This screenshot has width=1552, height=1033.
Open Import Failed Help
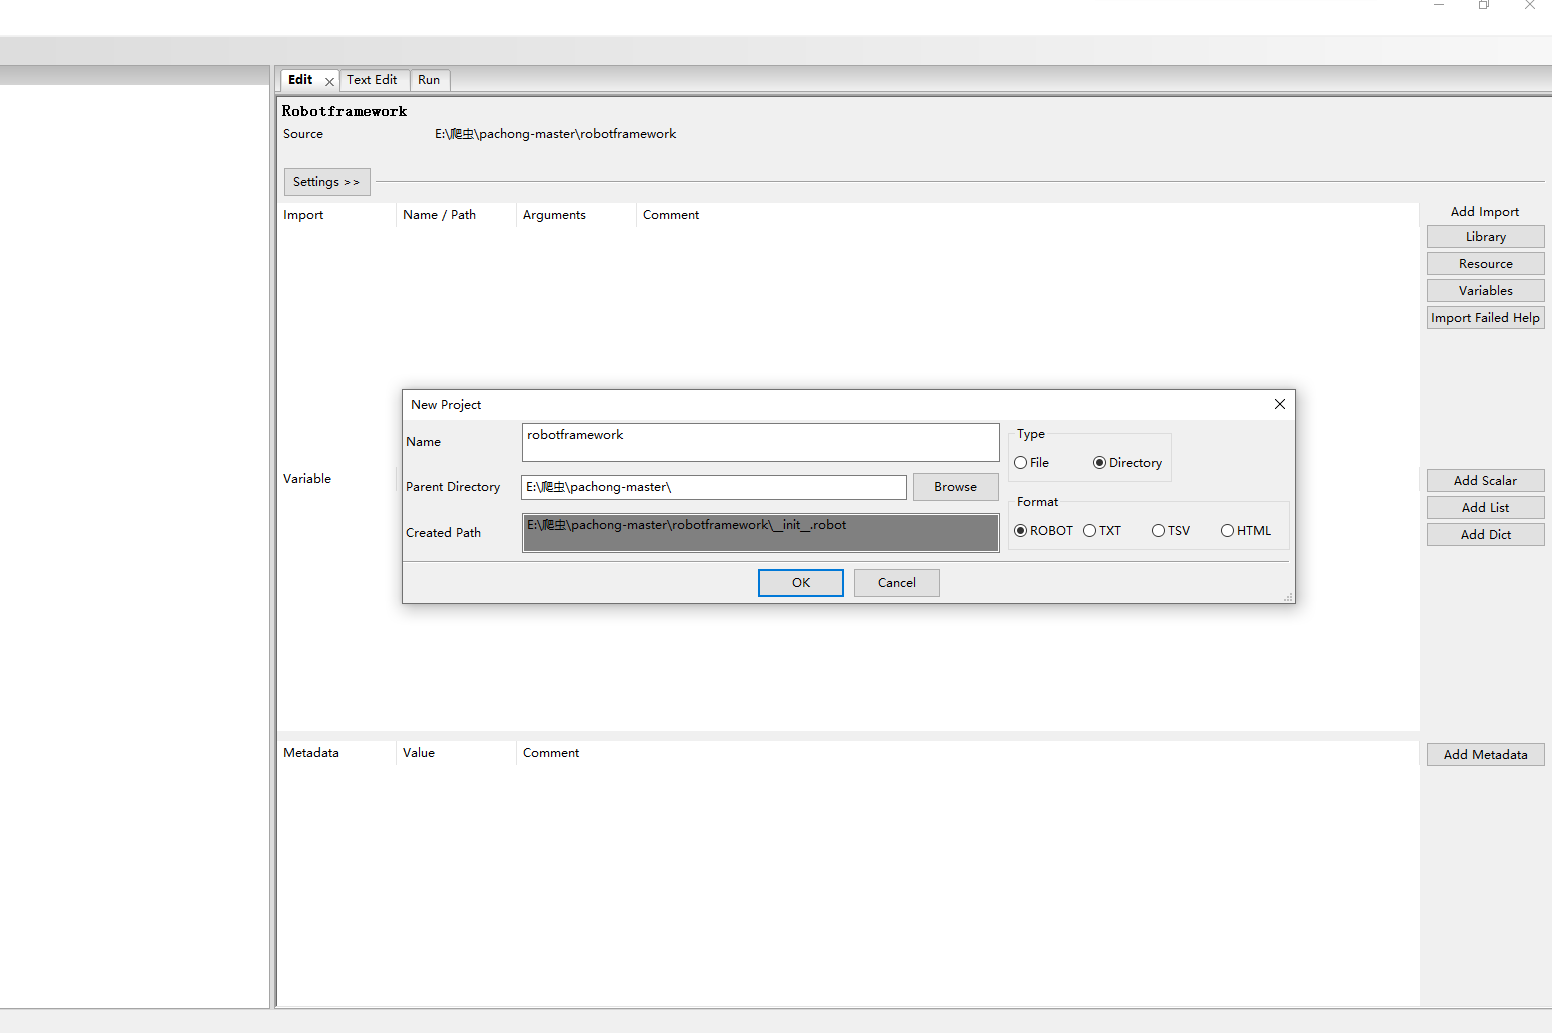1486,318
